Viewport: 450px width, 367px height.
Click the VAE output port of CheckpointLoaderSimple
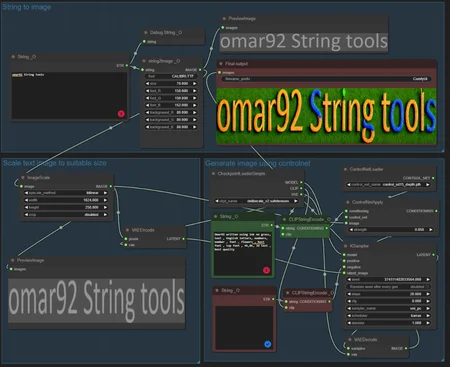301,194
